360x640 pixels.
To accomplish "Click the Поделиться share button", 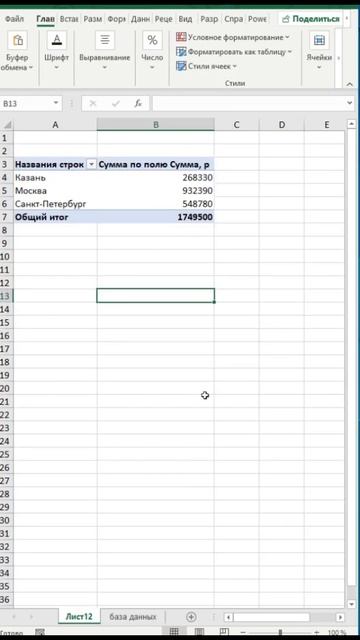I will pyautogui.click(x=311, y=19).
